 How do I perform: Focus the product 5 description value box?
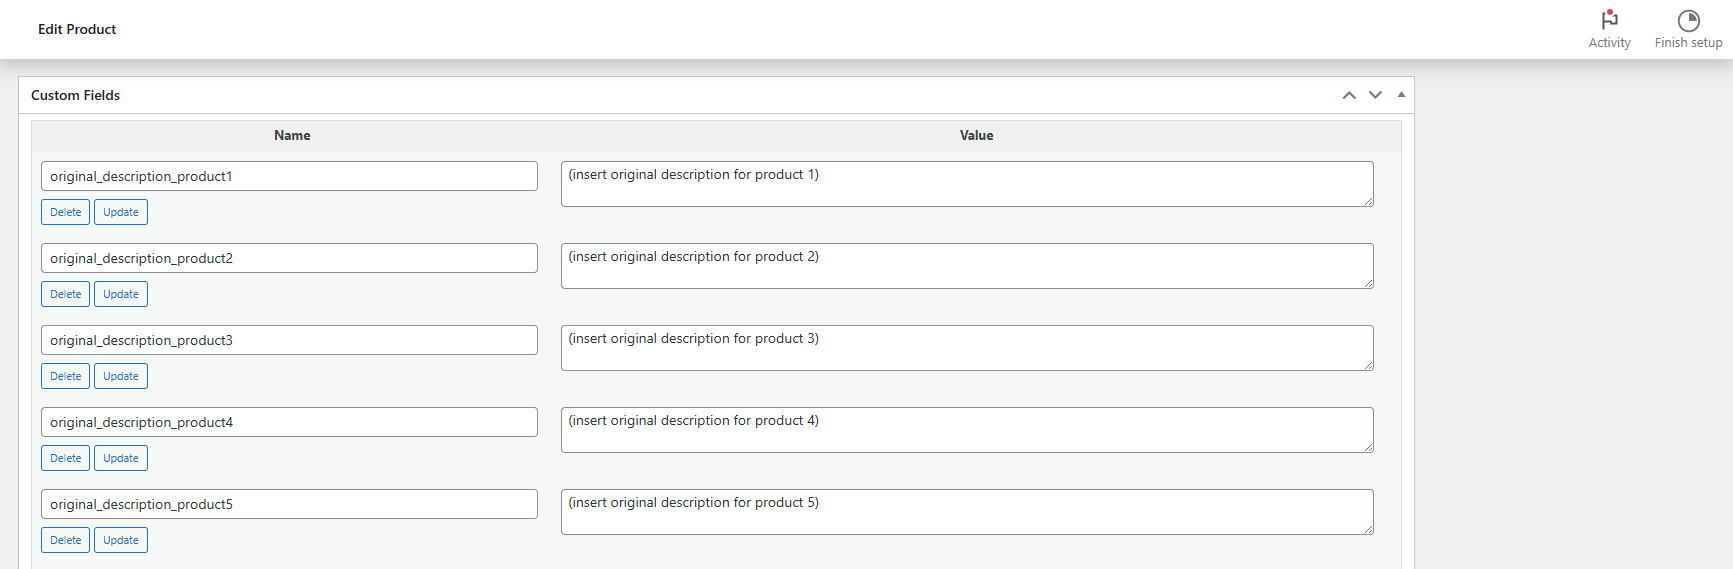click(966, 512)
